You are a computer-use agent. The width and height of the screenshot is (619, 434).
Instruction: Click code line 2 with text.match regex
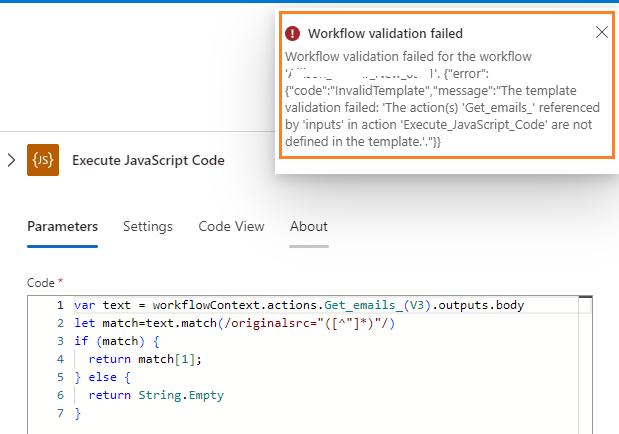pyautogui.click(x=234, y=323)
